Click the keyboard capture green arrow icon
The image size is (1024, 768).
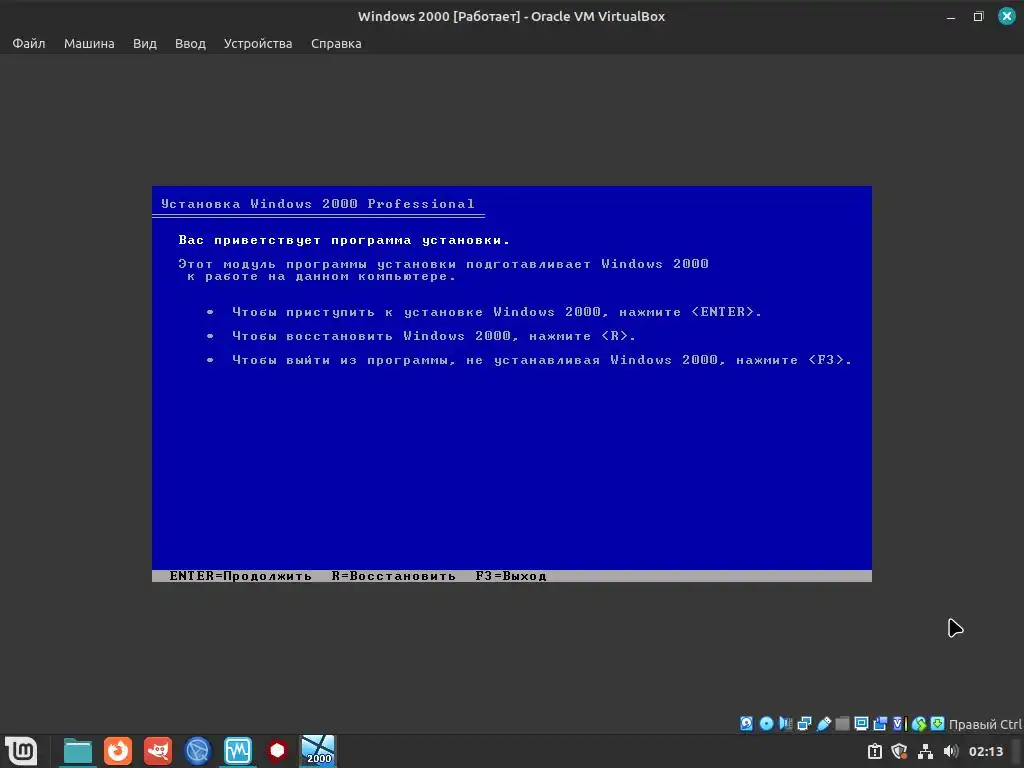coord(938,724)
